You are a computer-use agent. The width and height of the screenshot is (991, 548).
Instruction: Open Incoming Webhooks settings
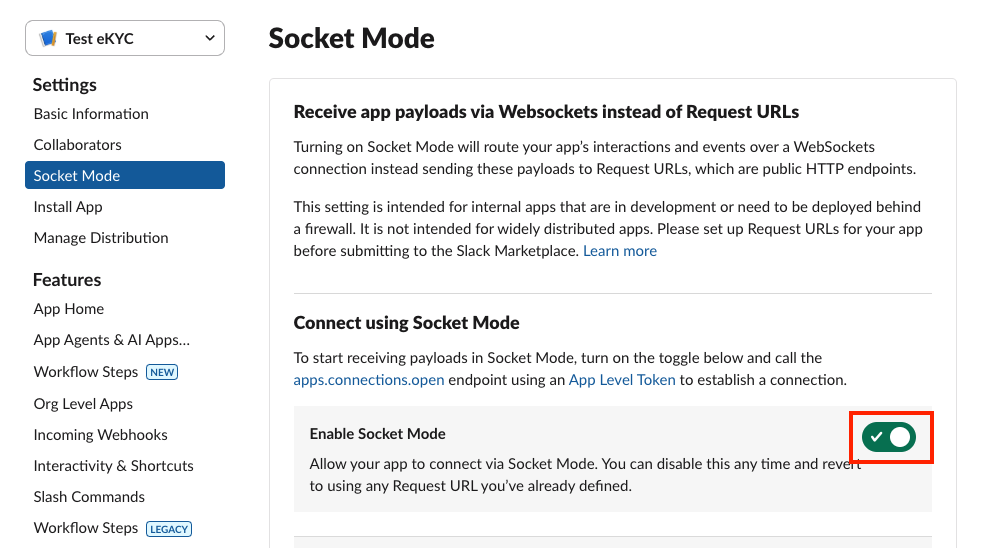(x=101, y=435)
